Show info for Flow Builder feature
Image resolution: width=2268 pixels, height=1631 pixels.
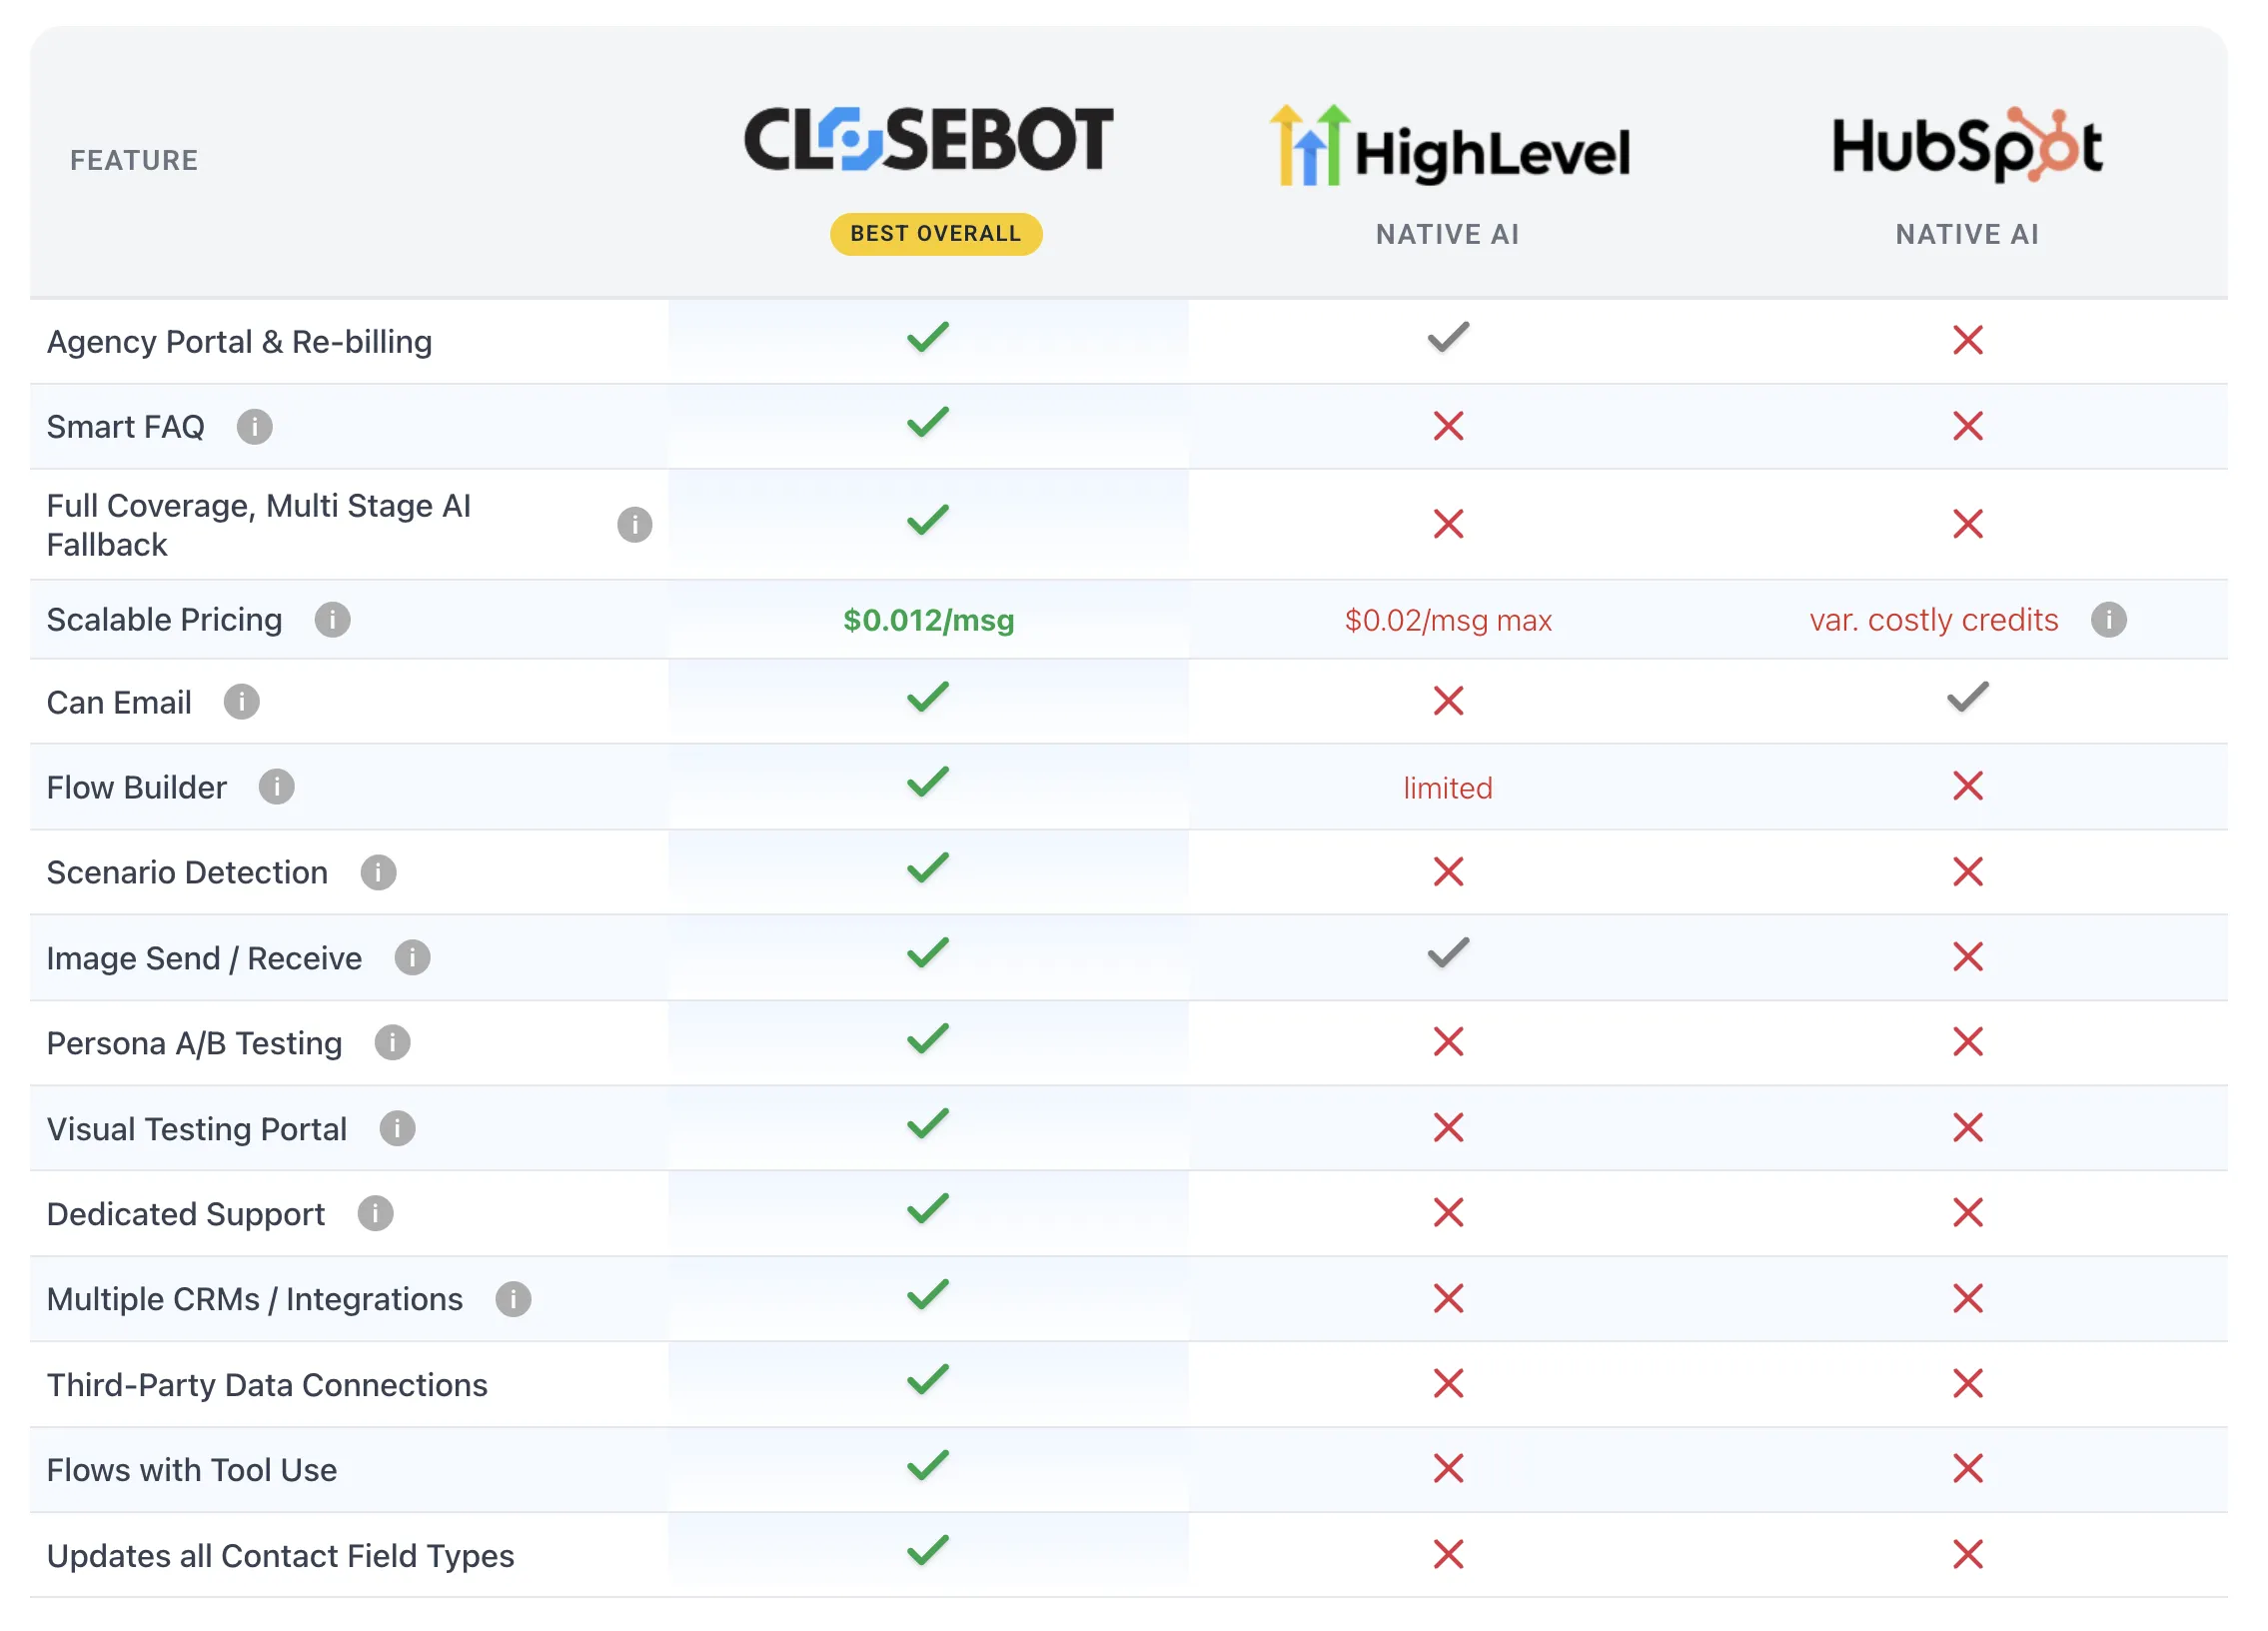click(x=276, y=787)
